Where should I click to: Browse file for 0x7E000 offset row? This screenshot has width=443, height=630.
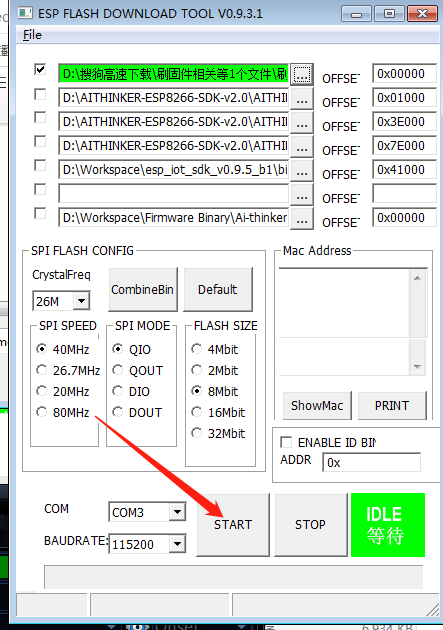(x=302, y=146)
